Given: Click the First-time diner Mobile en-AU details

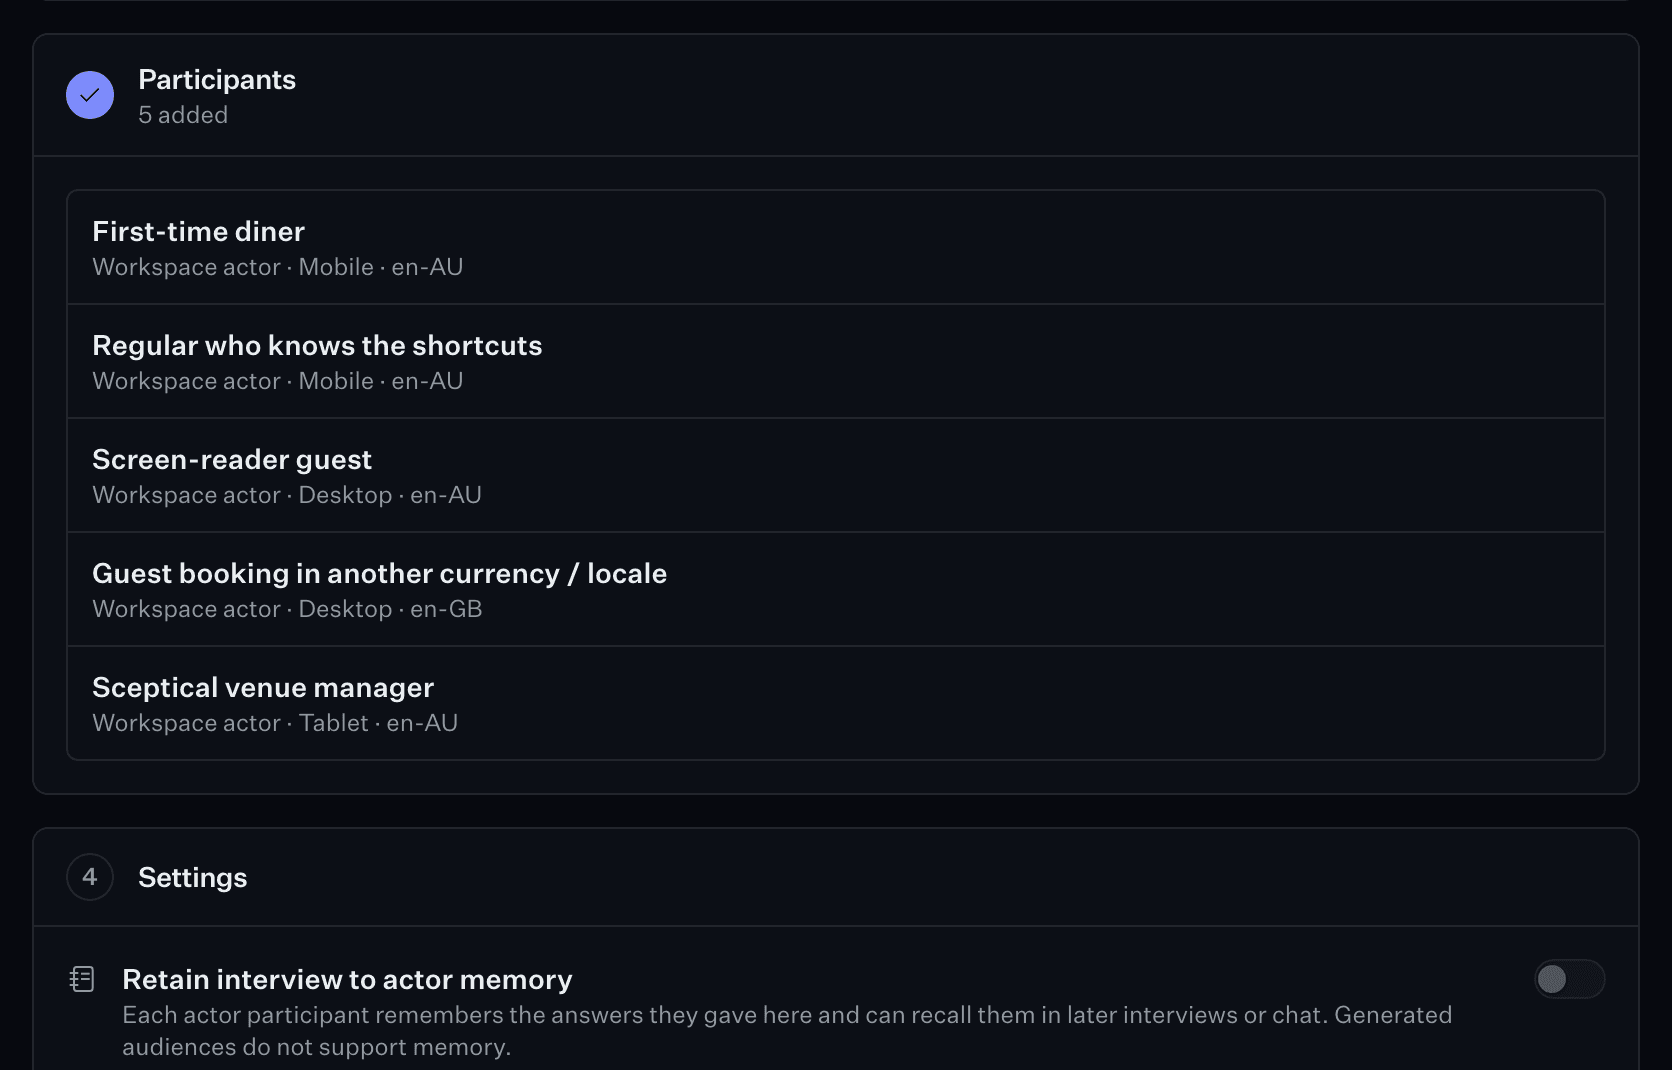Looking at the screenshot, I should point(278,267).
